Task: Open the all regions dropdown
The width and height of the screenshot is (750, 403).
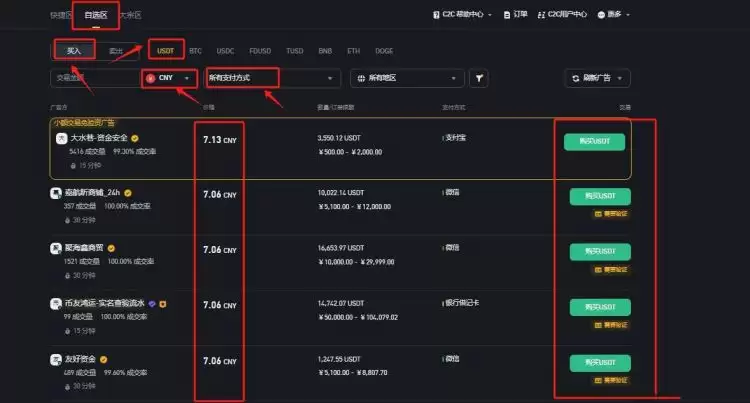Action: pyautogui.click(x=407, y=78)
